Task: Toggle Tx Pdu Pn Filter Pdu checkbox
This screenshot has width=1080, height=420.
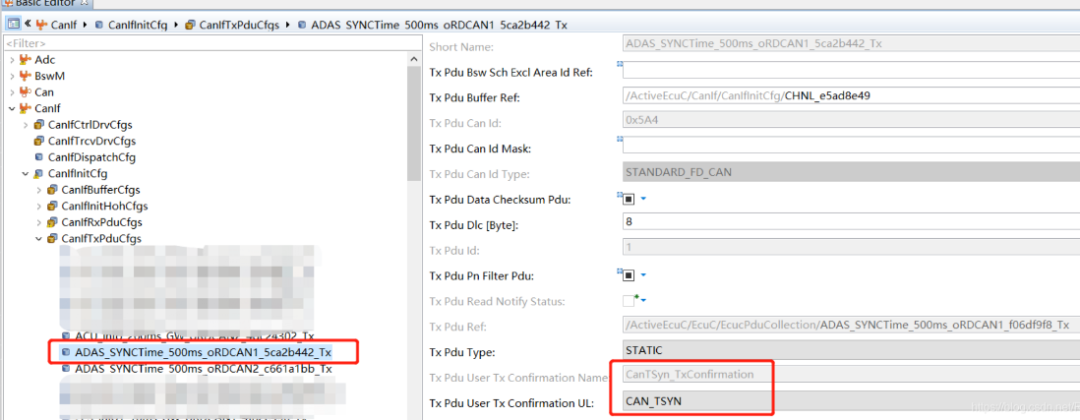Action: 628,275
